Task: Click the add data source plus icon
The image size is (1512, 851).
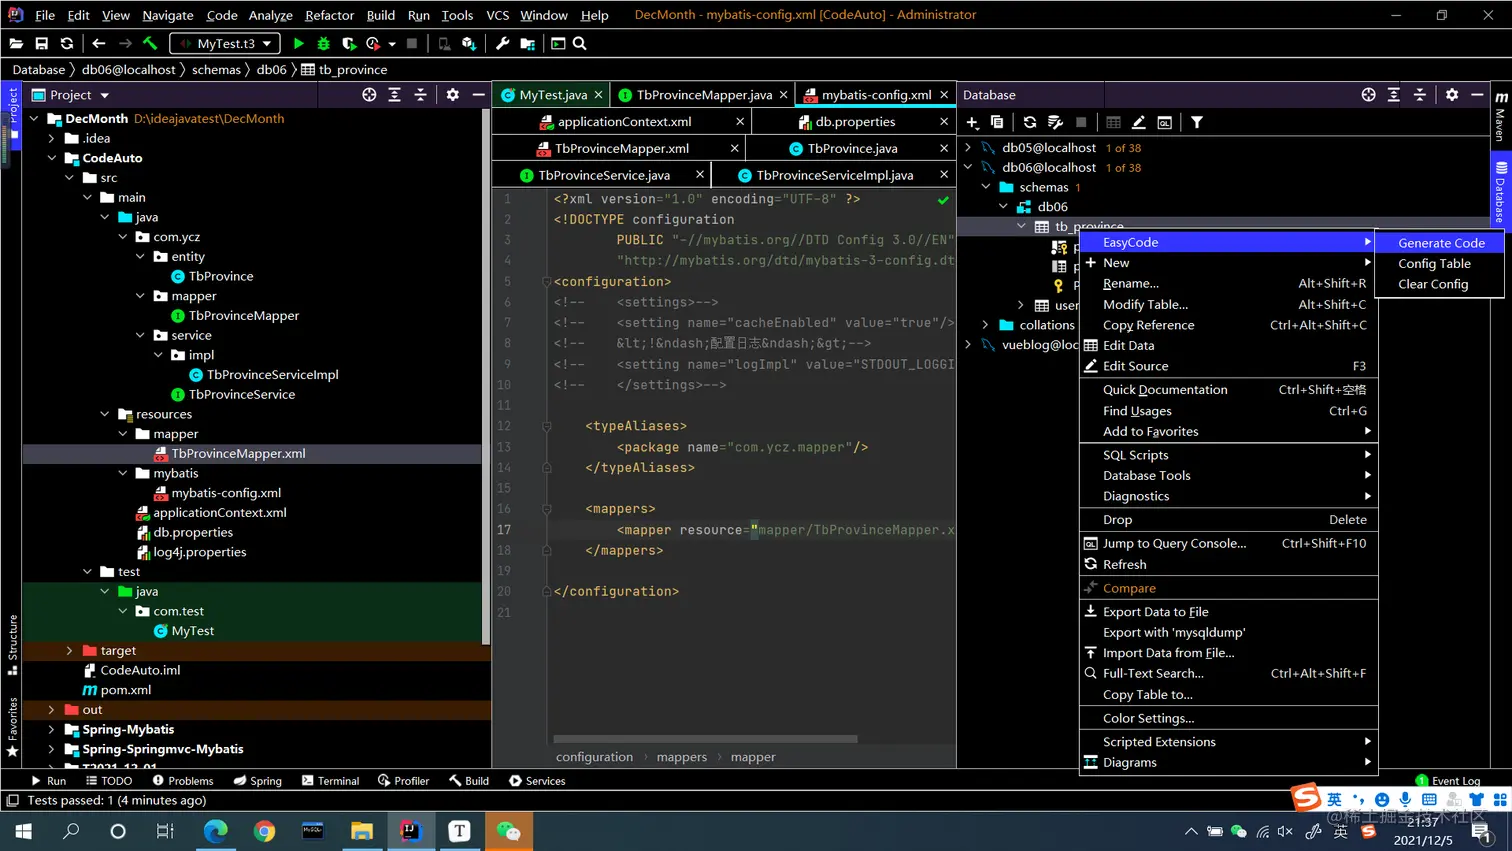Action: click(x=972, y=122)
